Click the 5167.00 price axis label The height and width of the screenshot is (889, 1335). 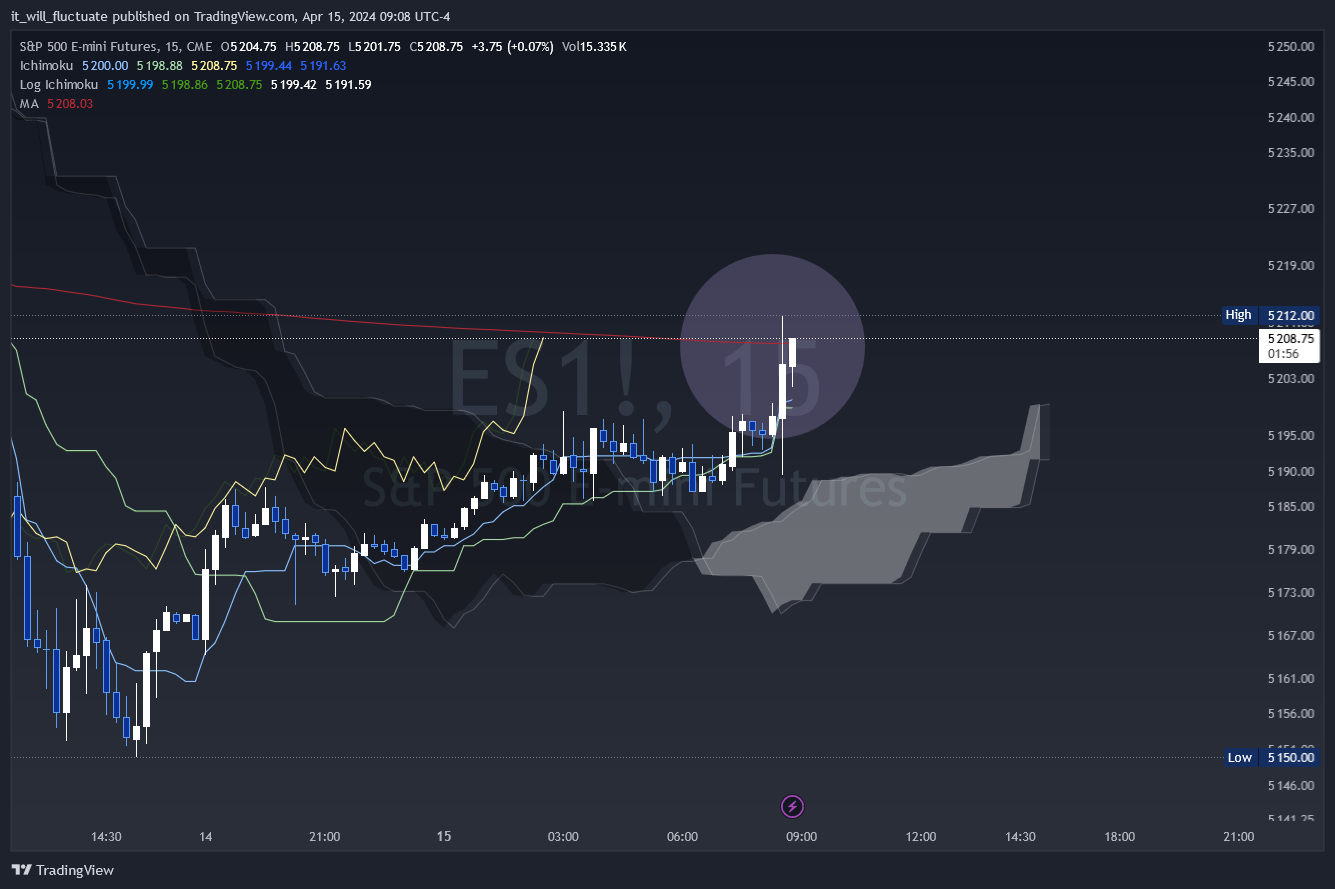[1289, 635]
